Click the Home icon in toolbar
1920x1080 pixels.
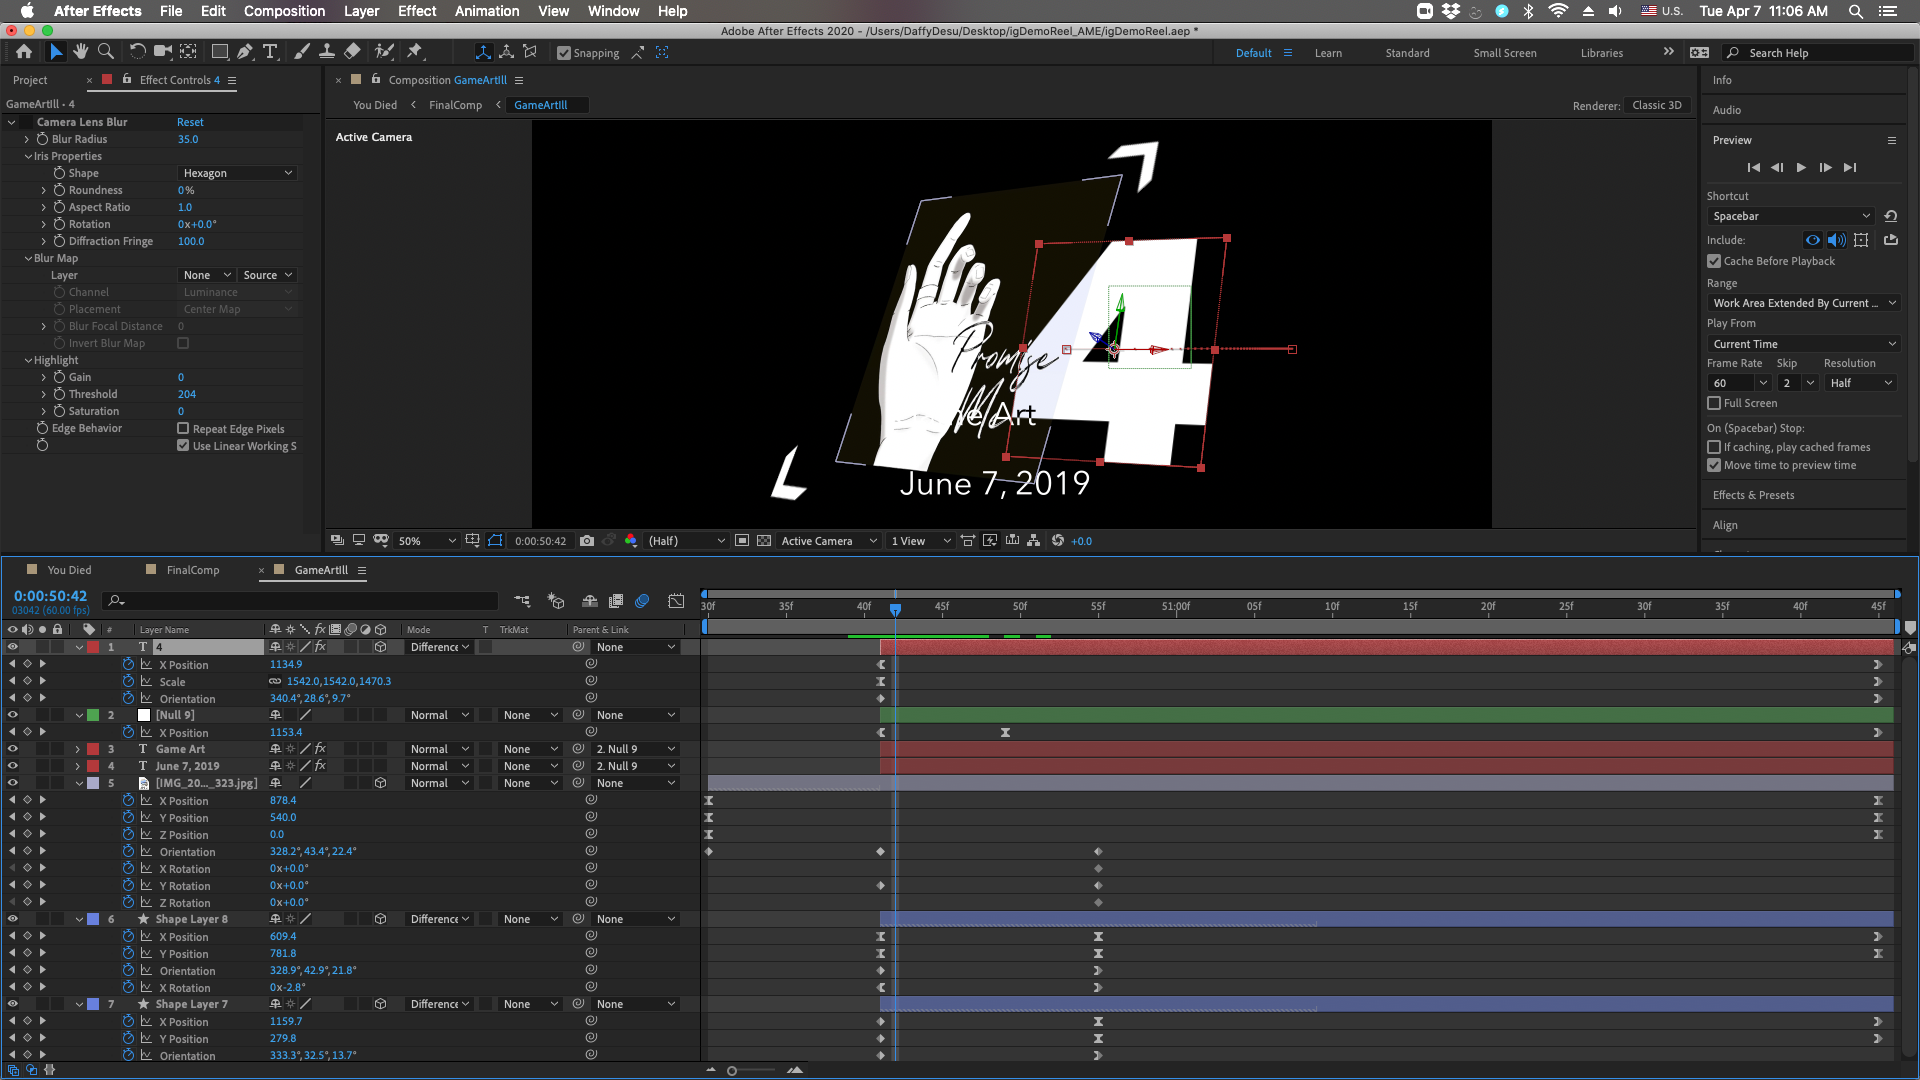[24, 52]
